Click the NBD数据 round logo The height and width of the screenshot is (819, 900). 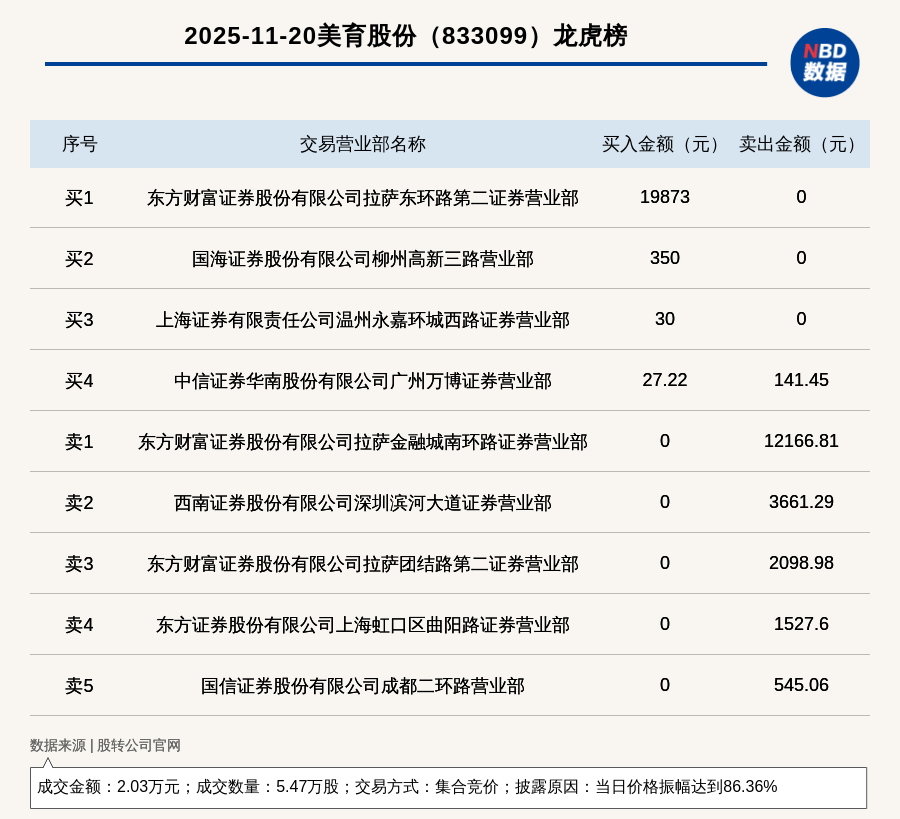[x=824, y=62]
